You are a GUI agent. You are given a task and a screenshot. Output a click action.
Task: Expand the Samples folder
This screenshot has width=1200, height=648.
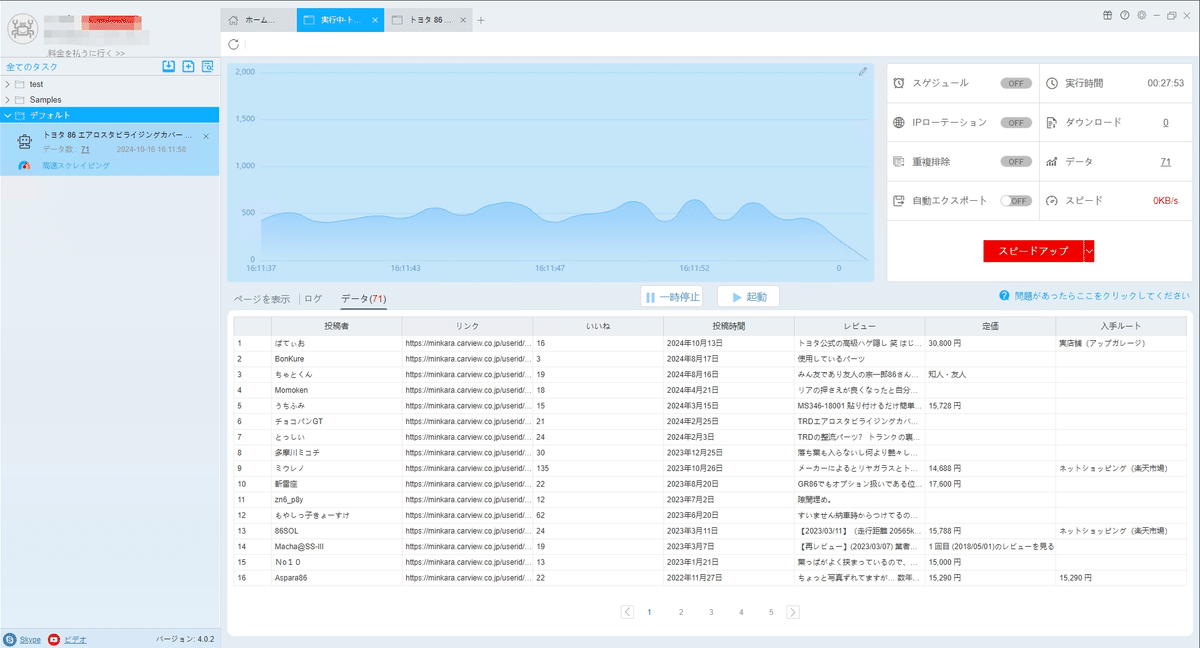click(8, 100)
